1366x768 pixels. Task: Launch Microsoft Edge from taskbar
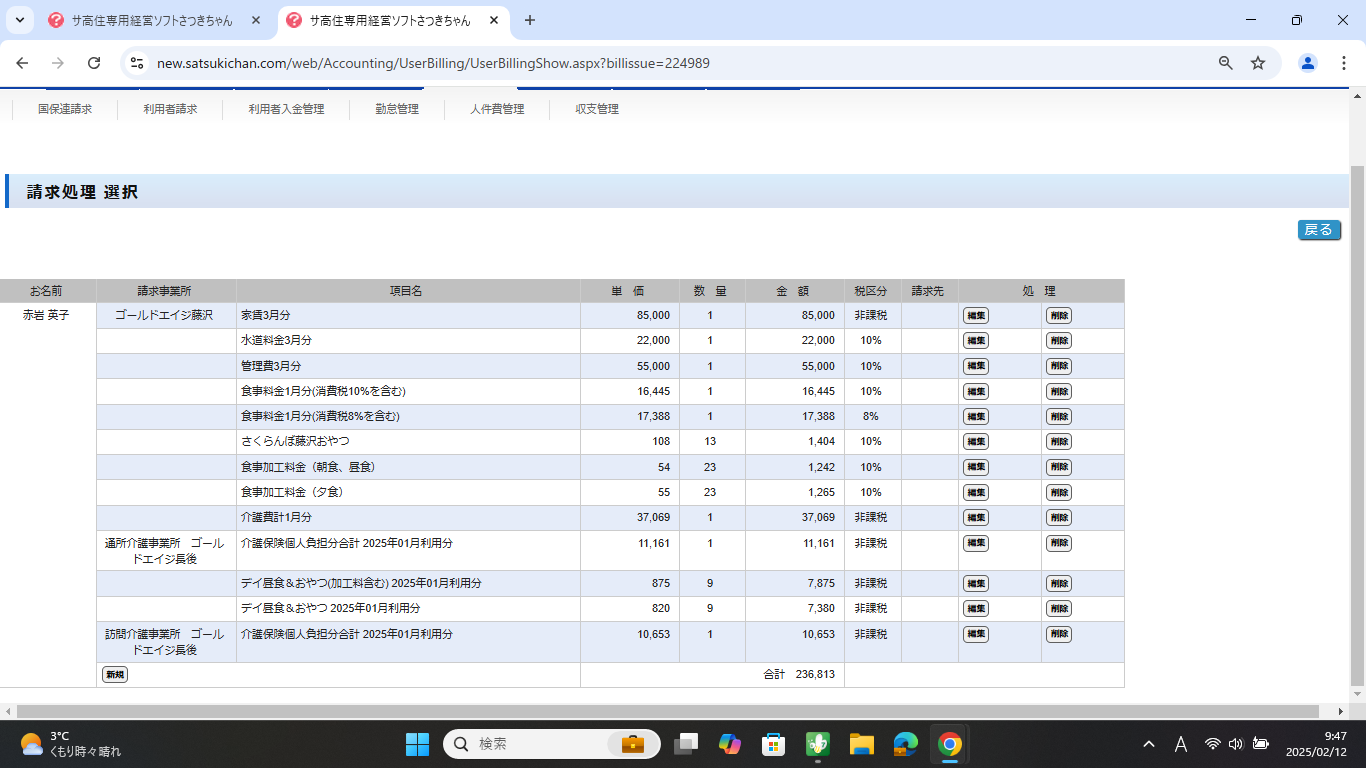[906, 744]
